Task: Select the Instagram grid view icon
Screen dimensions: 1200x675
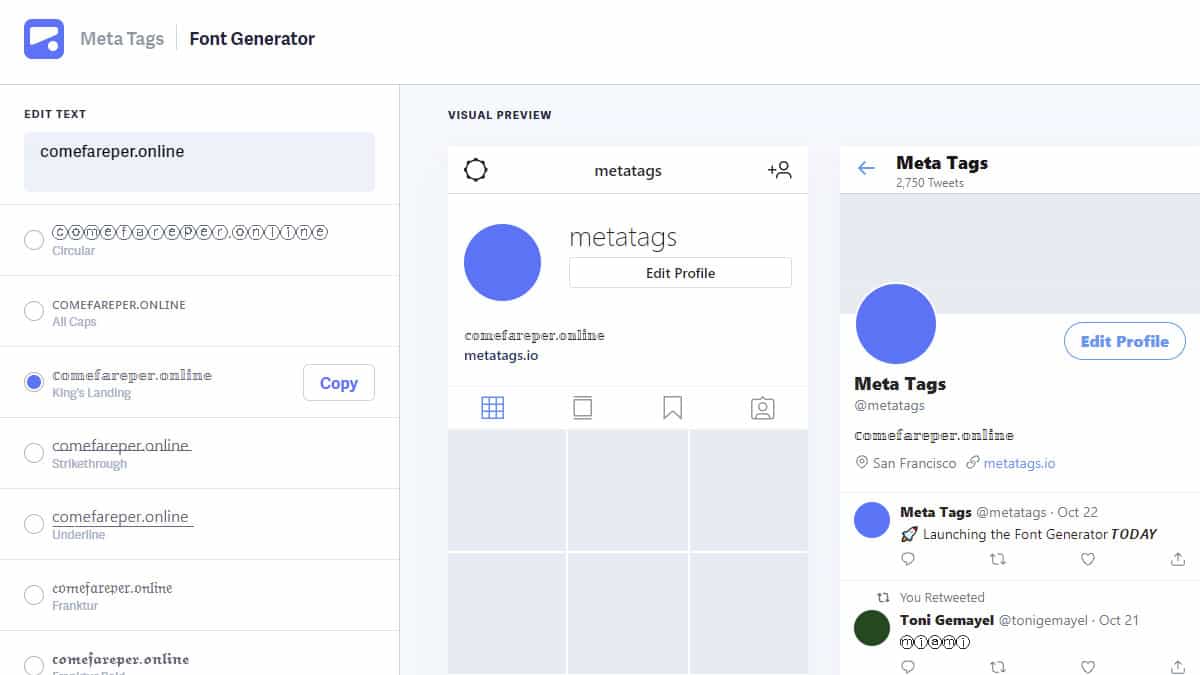Action: point(492,408)
